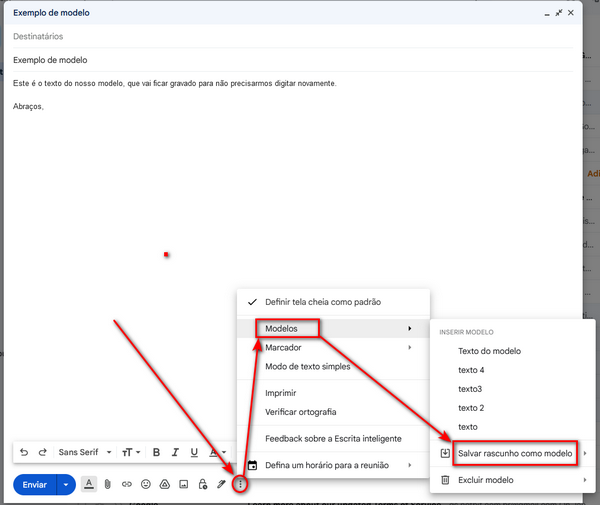Insert the 'Texto do modelo' template
This screenshot has width=600, height=505.
pyautogui.click(x=513, y=351)
